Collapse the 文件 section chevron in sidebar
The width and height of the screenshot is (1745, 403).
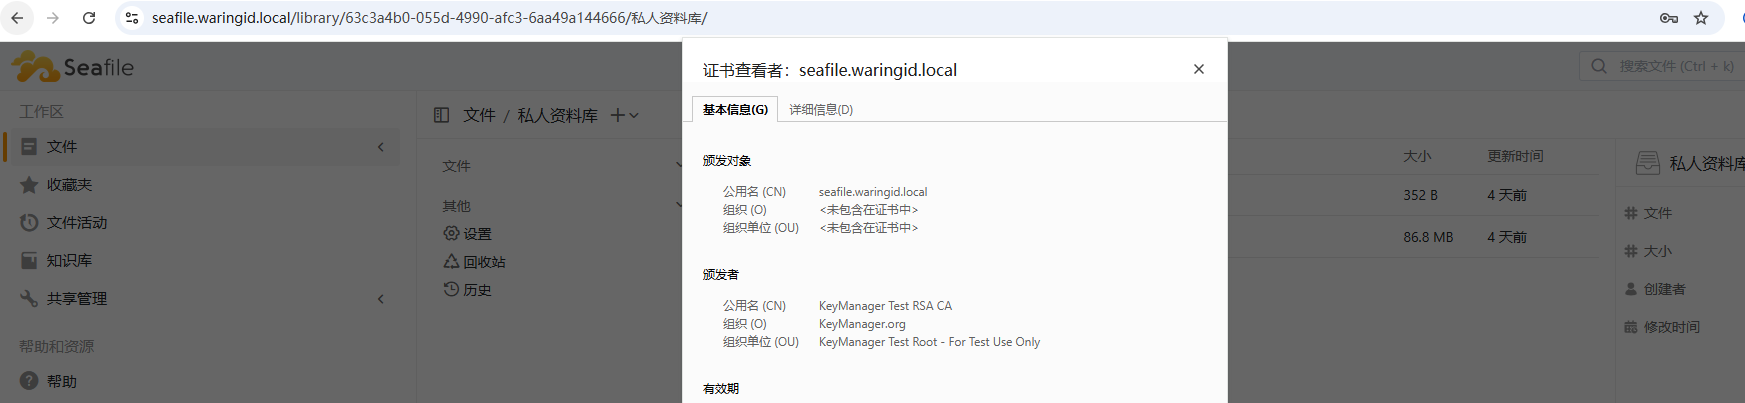(381, 147)
